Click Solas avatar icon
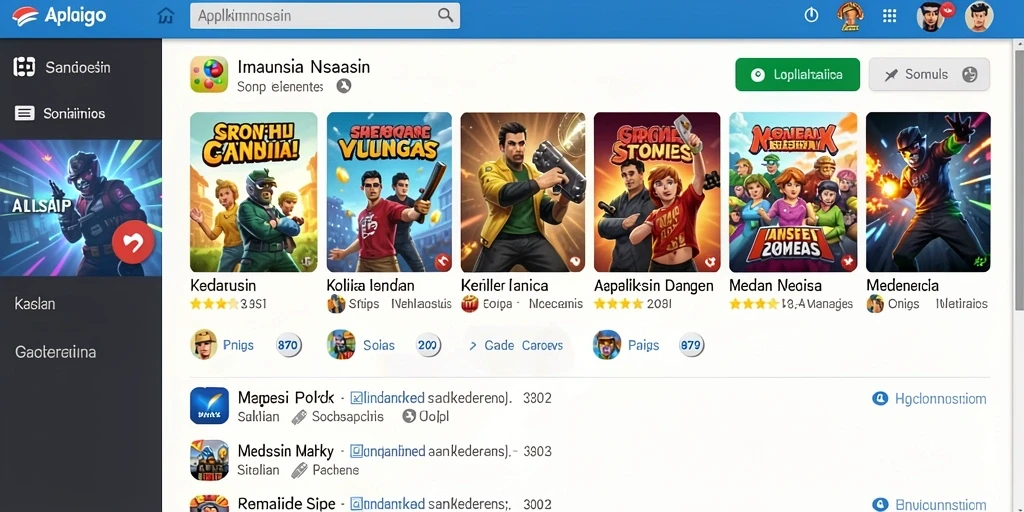This screenshot has width=1024, height=512. [341, 345]
